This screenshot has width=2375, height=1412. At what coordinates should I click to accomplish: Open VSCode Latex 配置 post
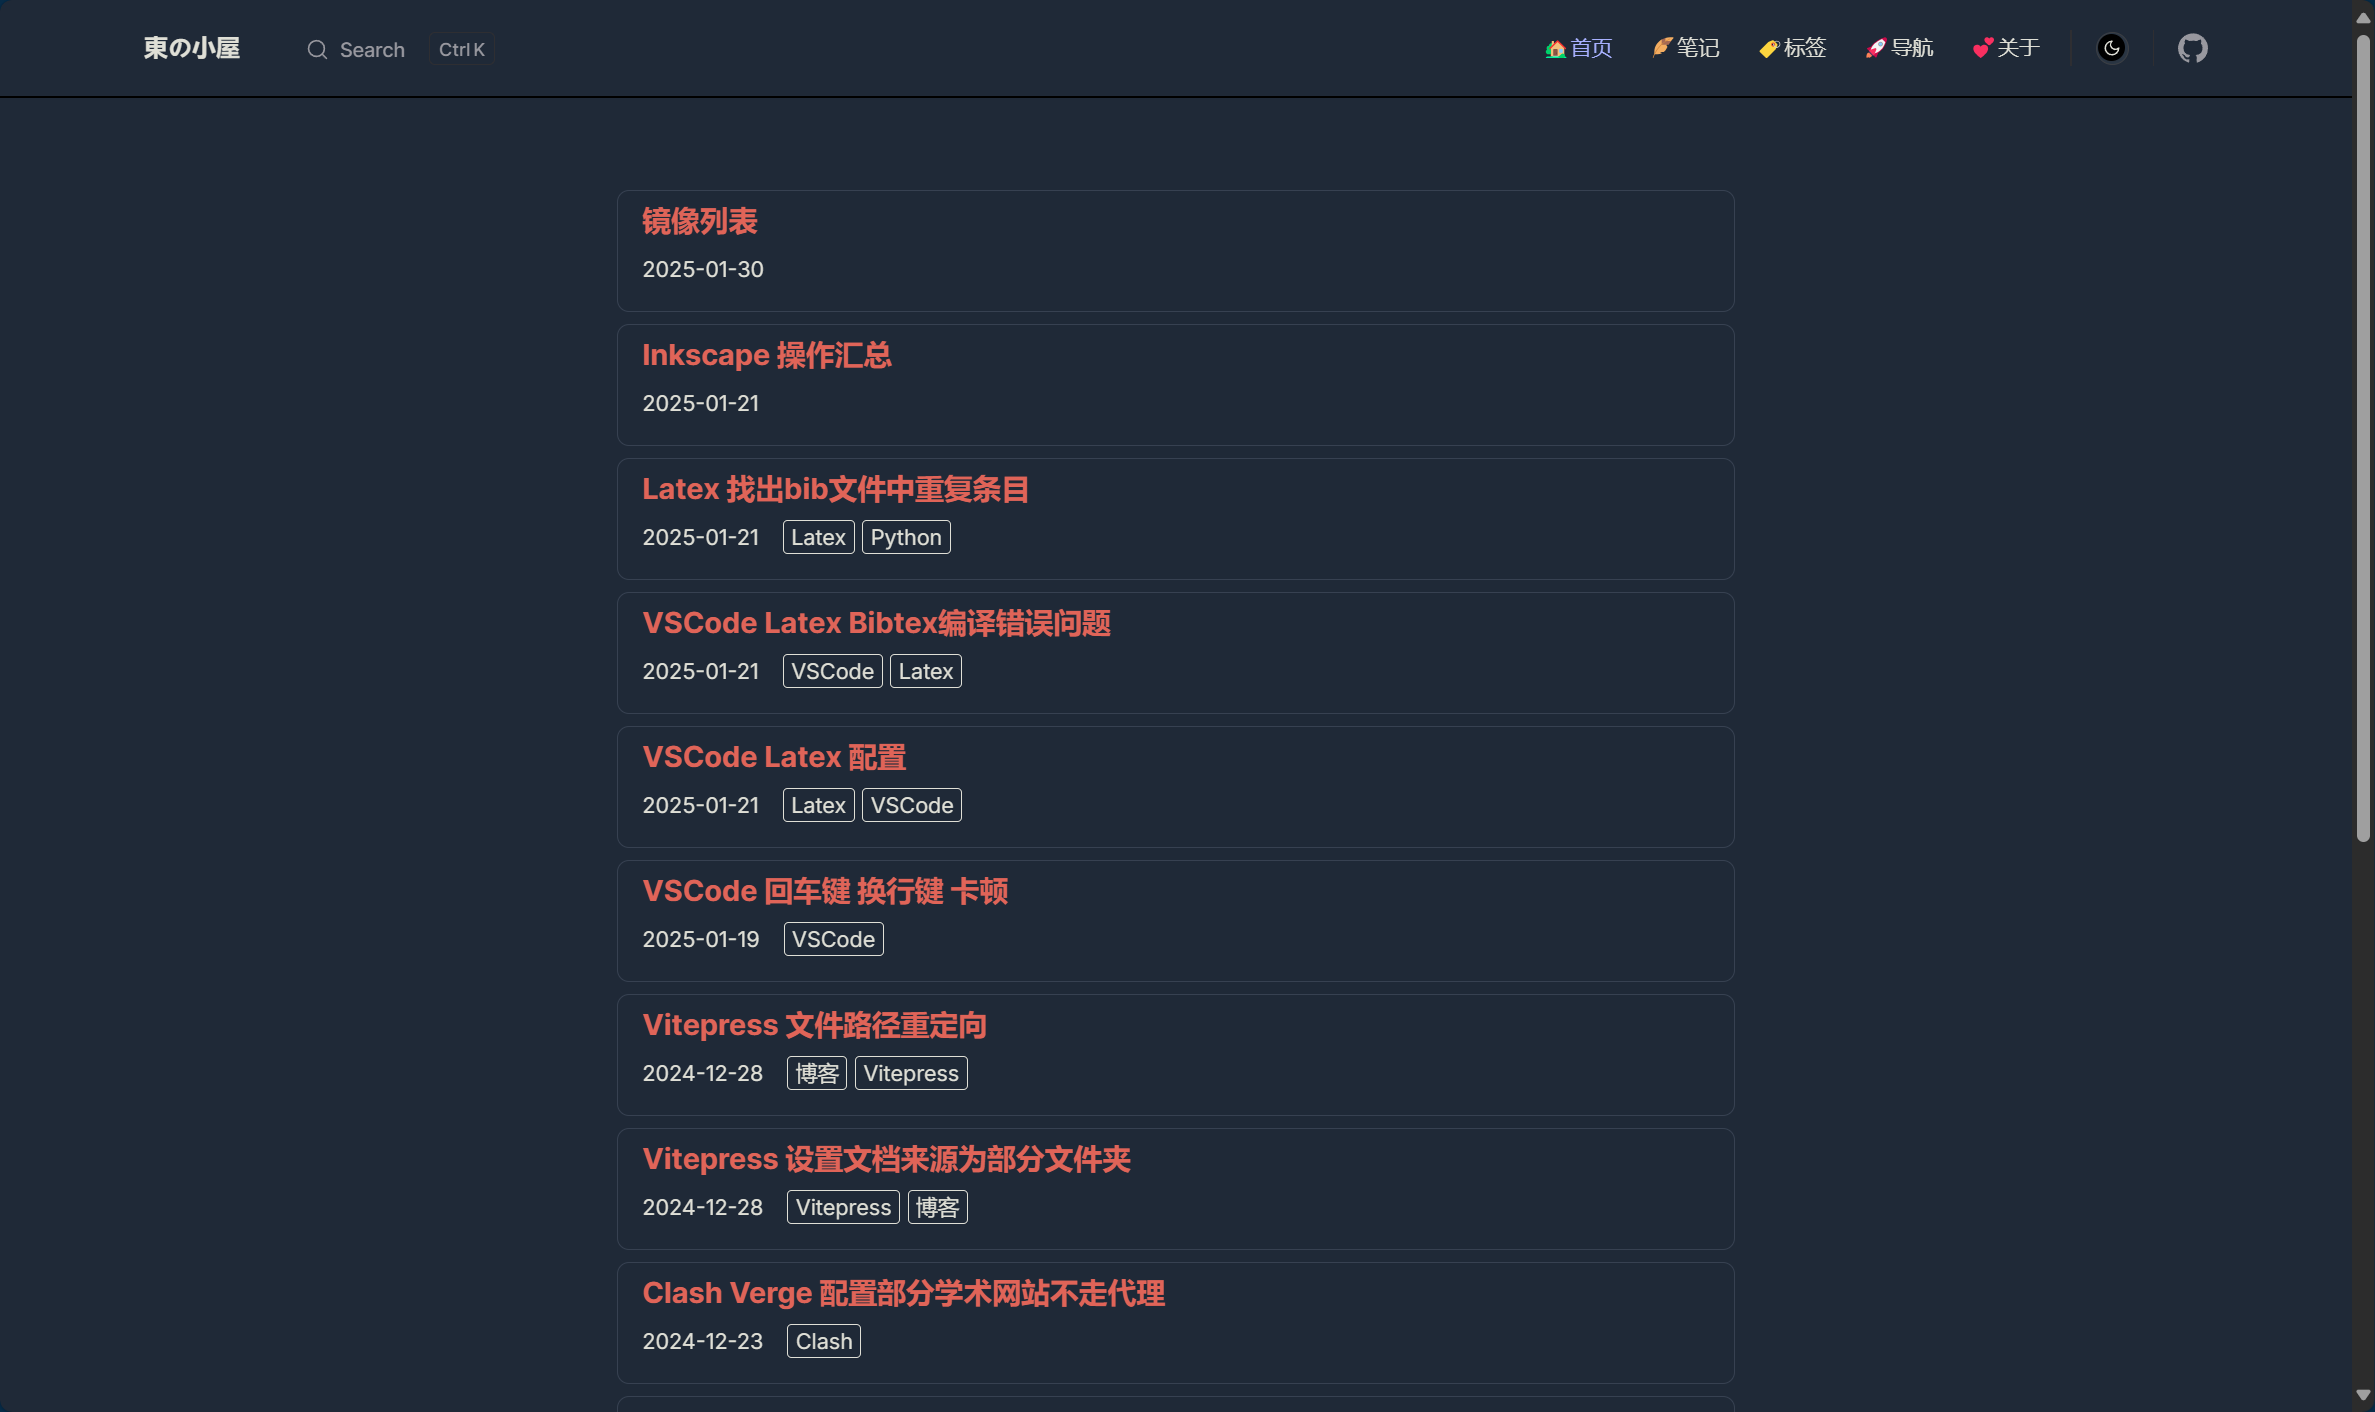pos(774,757)
